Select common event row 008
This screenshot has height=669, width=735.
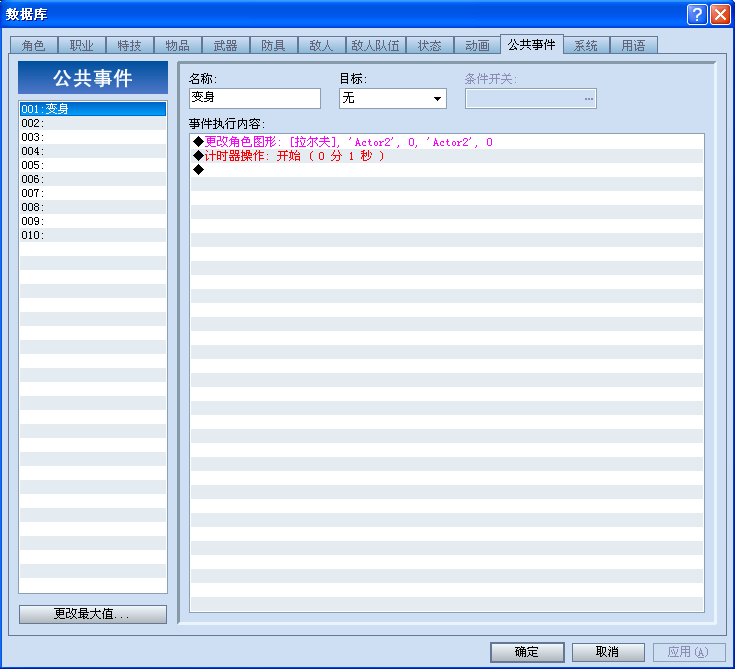tap(93, 207)
